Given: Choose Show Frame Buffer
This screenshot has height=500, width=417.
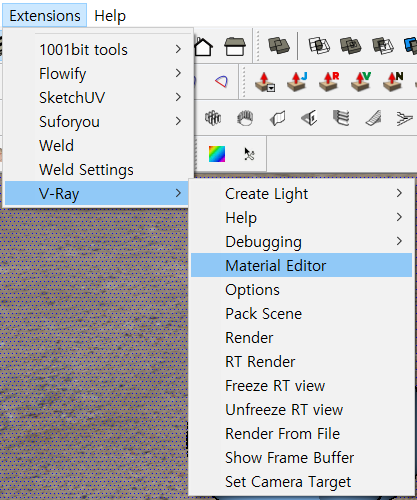Looking at the screenshot, I should [x=302, y=458].
